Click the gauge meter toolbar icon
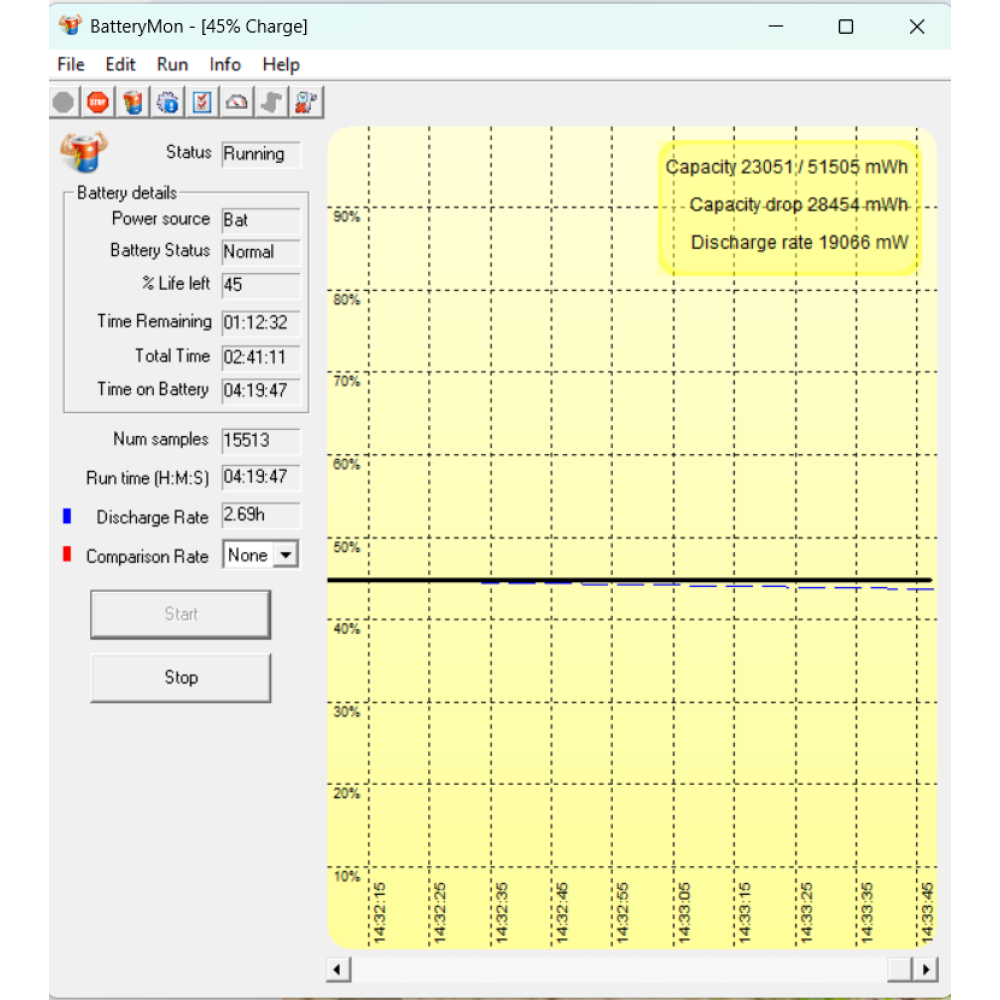1000x1000 pixels. (x=237, y=102)
